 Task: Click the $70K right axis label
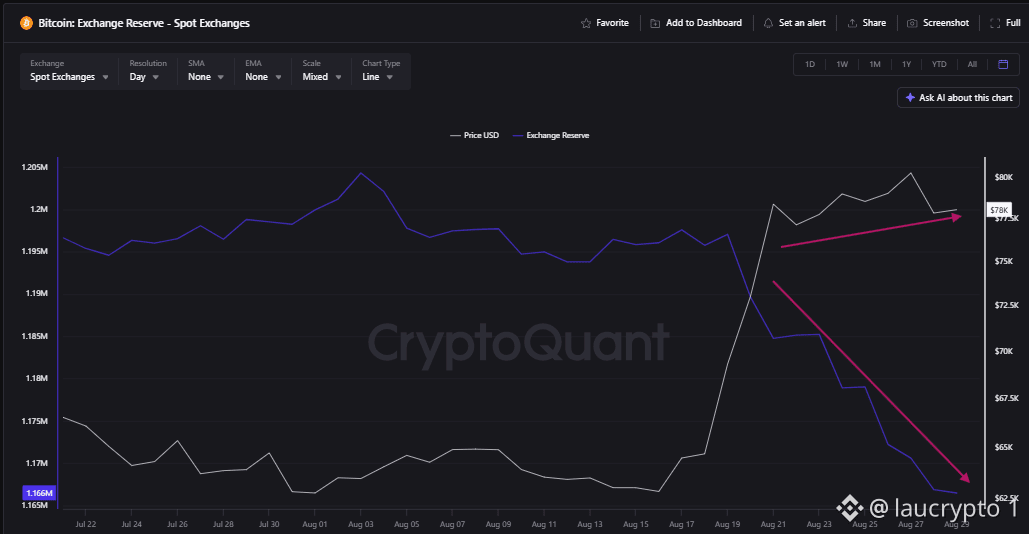1003,351
